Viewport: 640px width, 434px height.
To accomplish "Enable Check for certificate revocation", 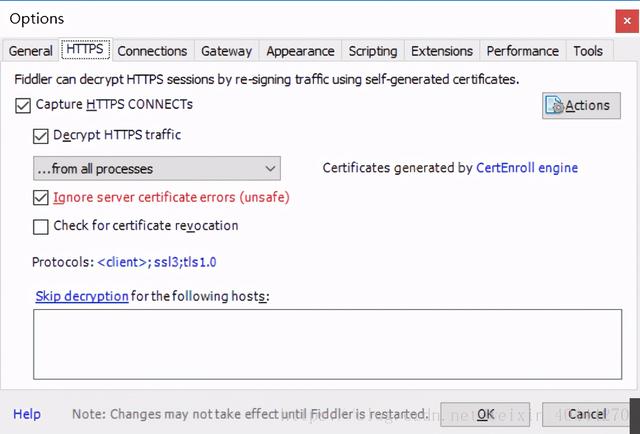I will coord(40,227).
